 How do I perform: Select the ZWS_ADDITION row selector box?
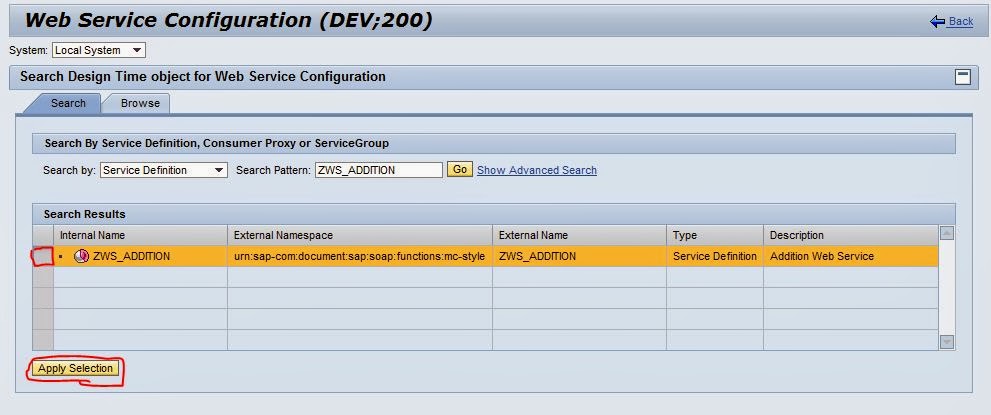42,256
